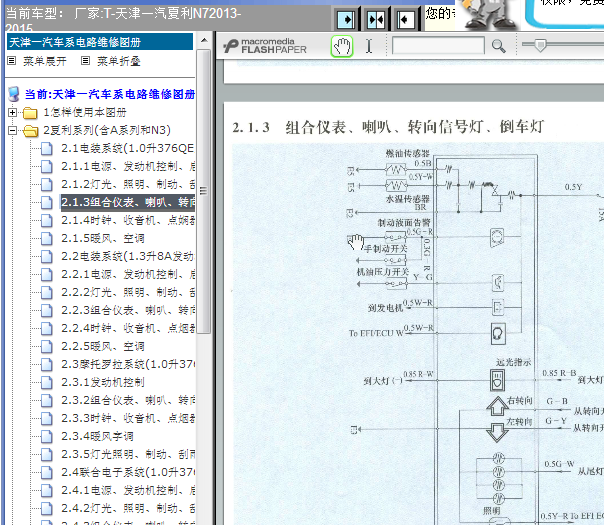Select the FlashPaper hand pan tool

pos(342,47)
